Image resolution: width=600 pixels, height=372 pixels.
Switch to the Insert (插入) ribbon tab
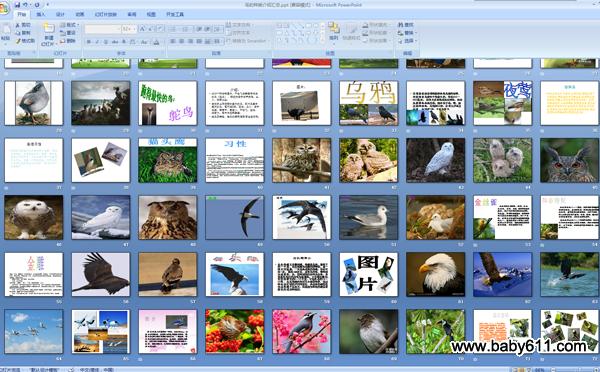point(41,15)
